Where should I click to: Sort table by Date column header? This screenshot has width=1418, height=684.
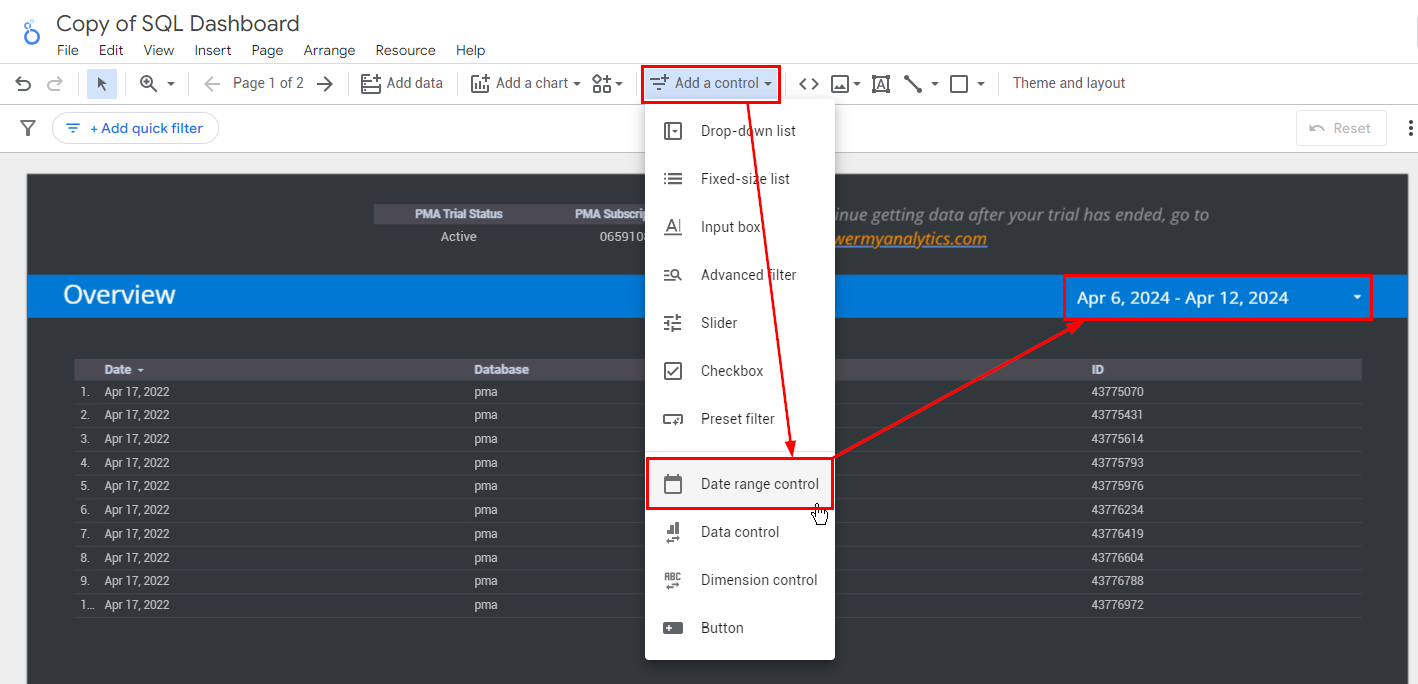click(x=118, y=370)
